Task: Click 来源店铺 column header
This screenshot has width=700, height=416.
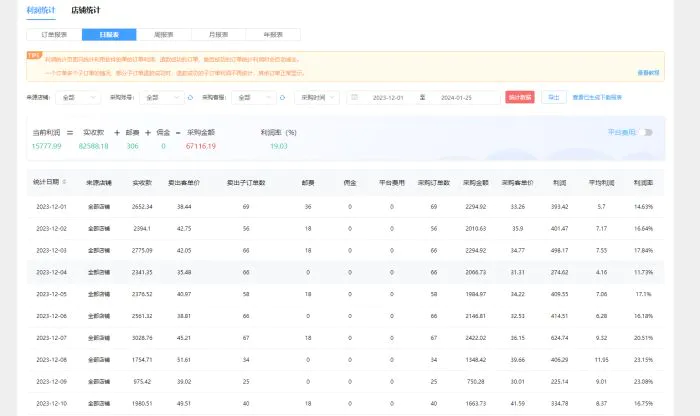Action: (99, 183)
